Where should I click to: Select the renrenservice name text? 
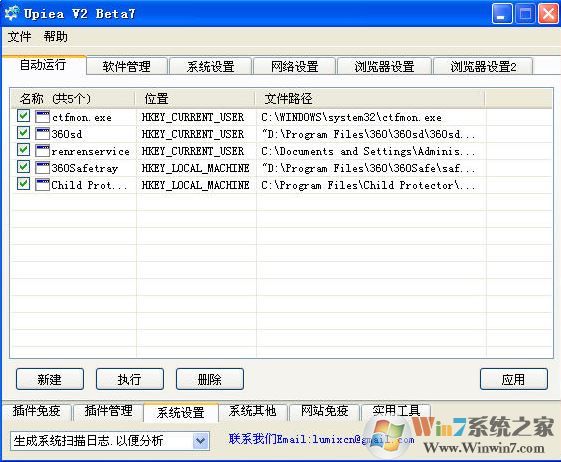click(91, 151)
